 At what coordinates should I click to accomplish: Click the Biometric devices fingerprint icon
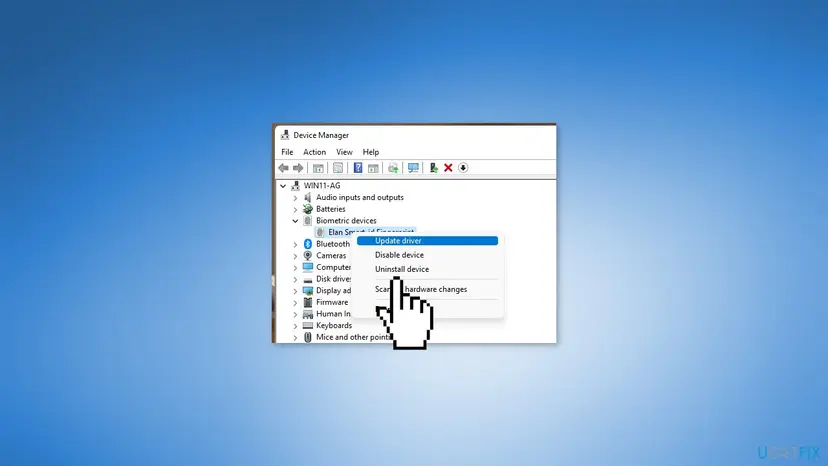click(308, 221)
